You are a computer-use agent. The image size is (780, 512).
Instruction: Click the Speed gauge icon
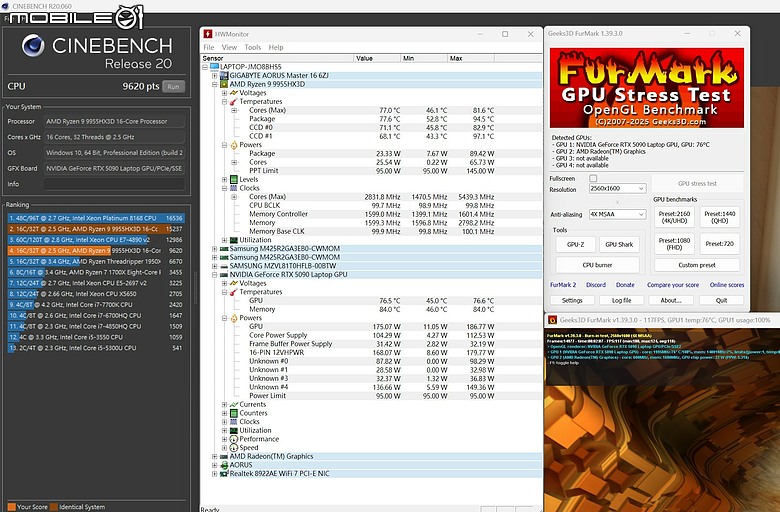[233, 448]
